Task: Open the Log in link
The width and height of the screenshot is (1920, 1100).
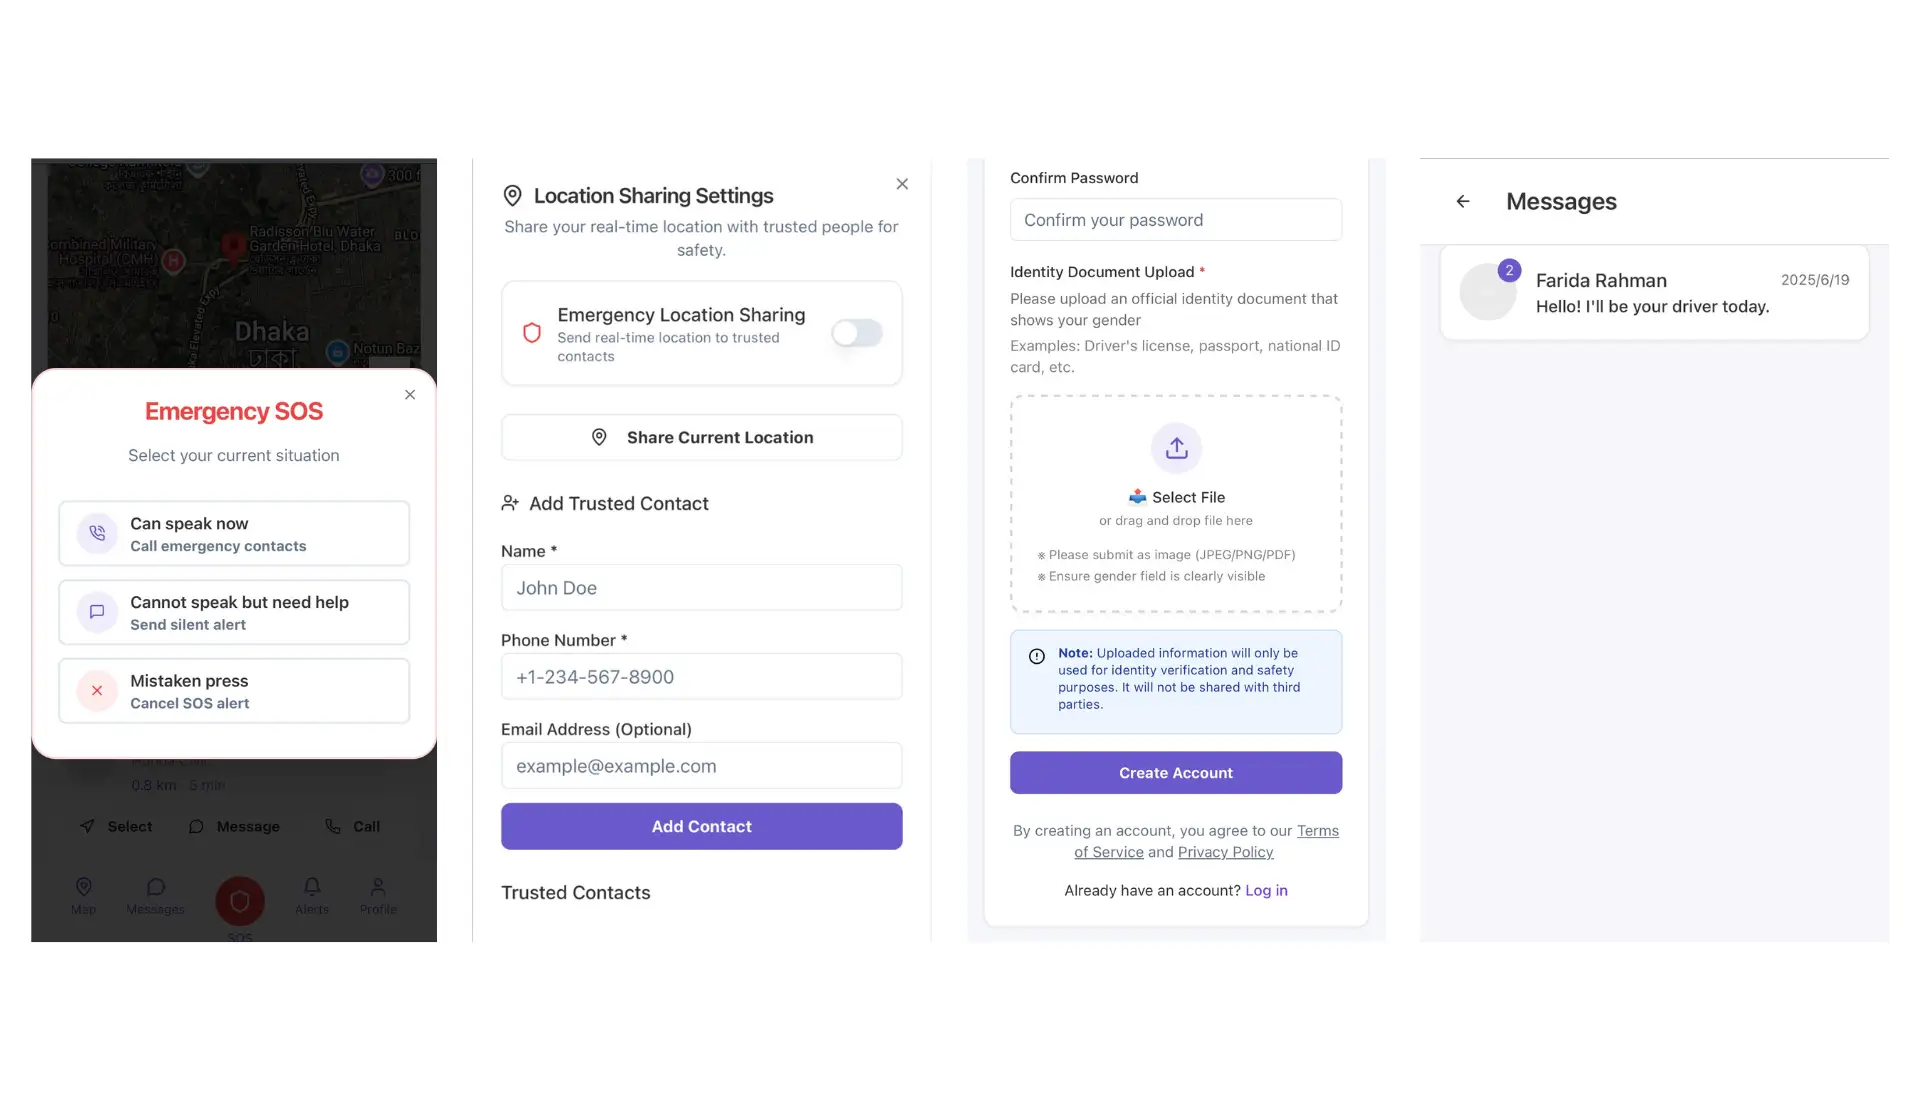Action: point(1266,891)
